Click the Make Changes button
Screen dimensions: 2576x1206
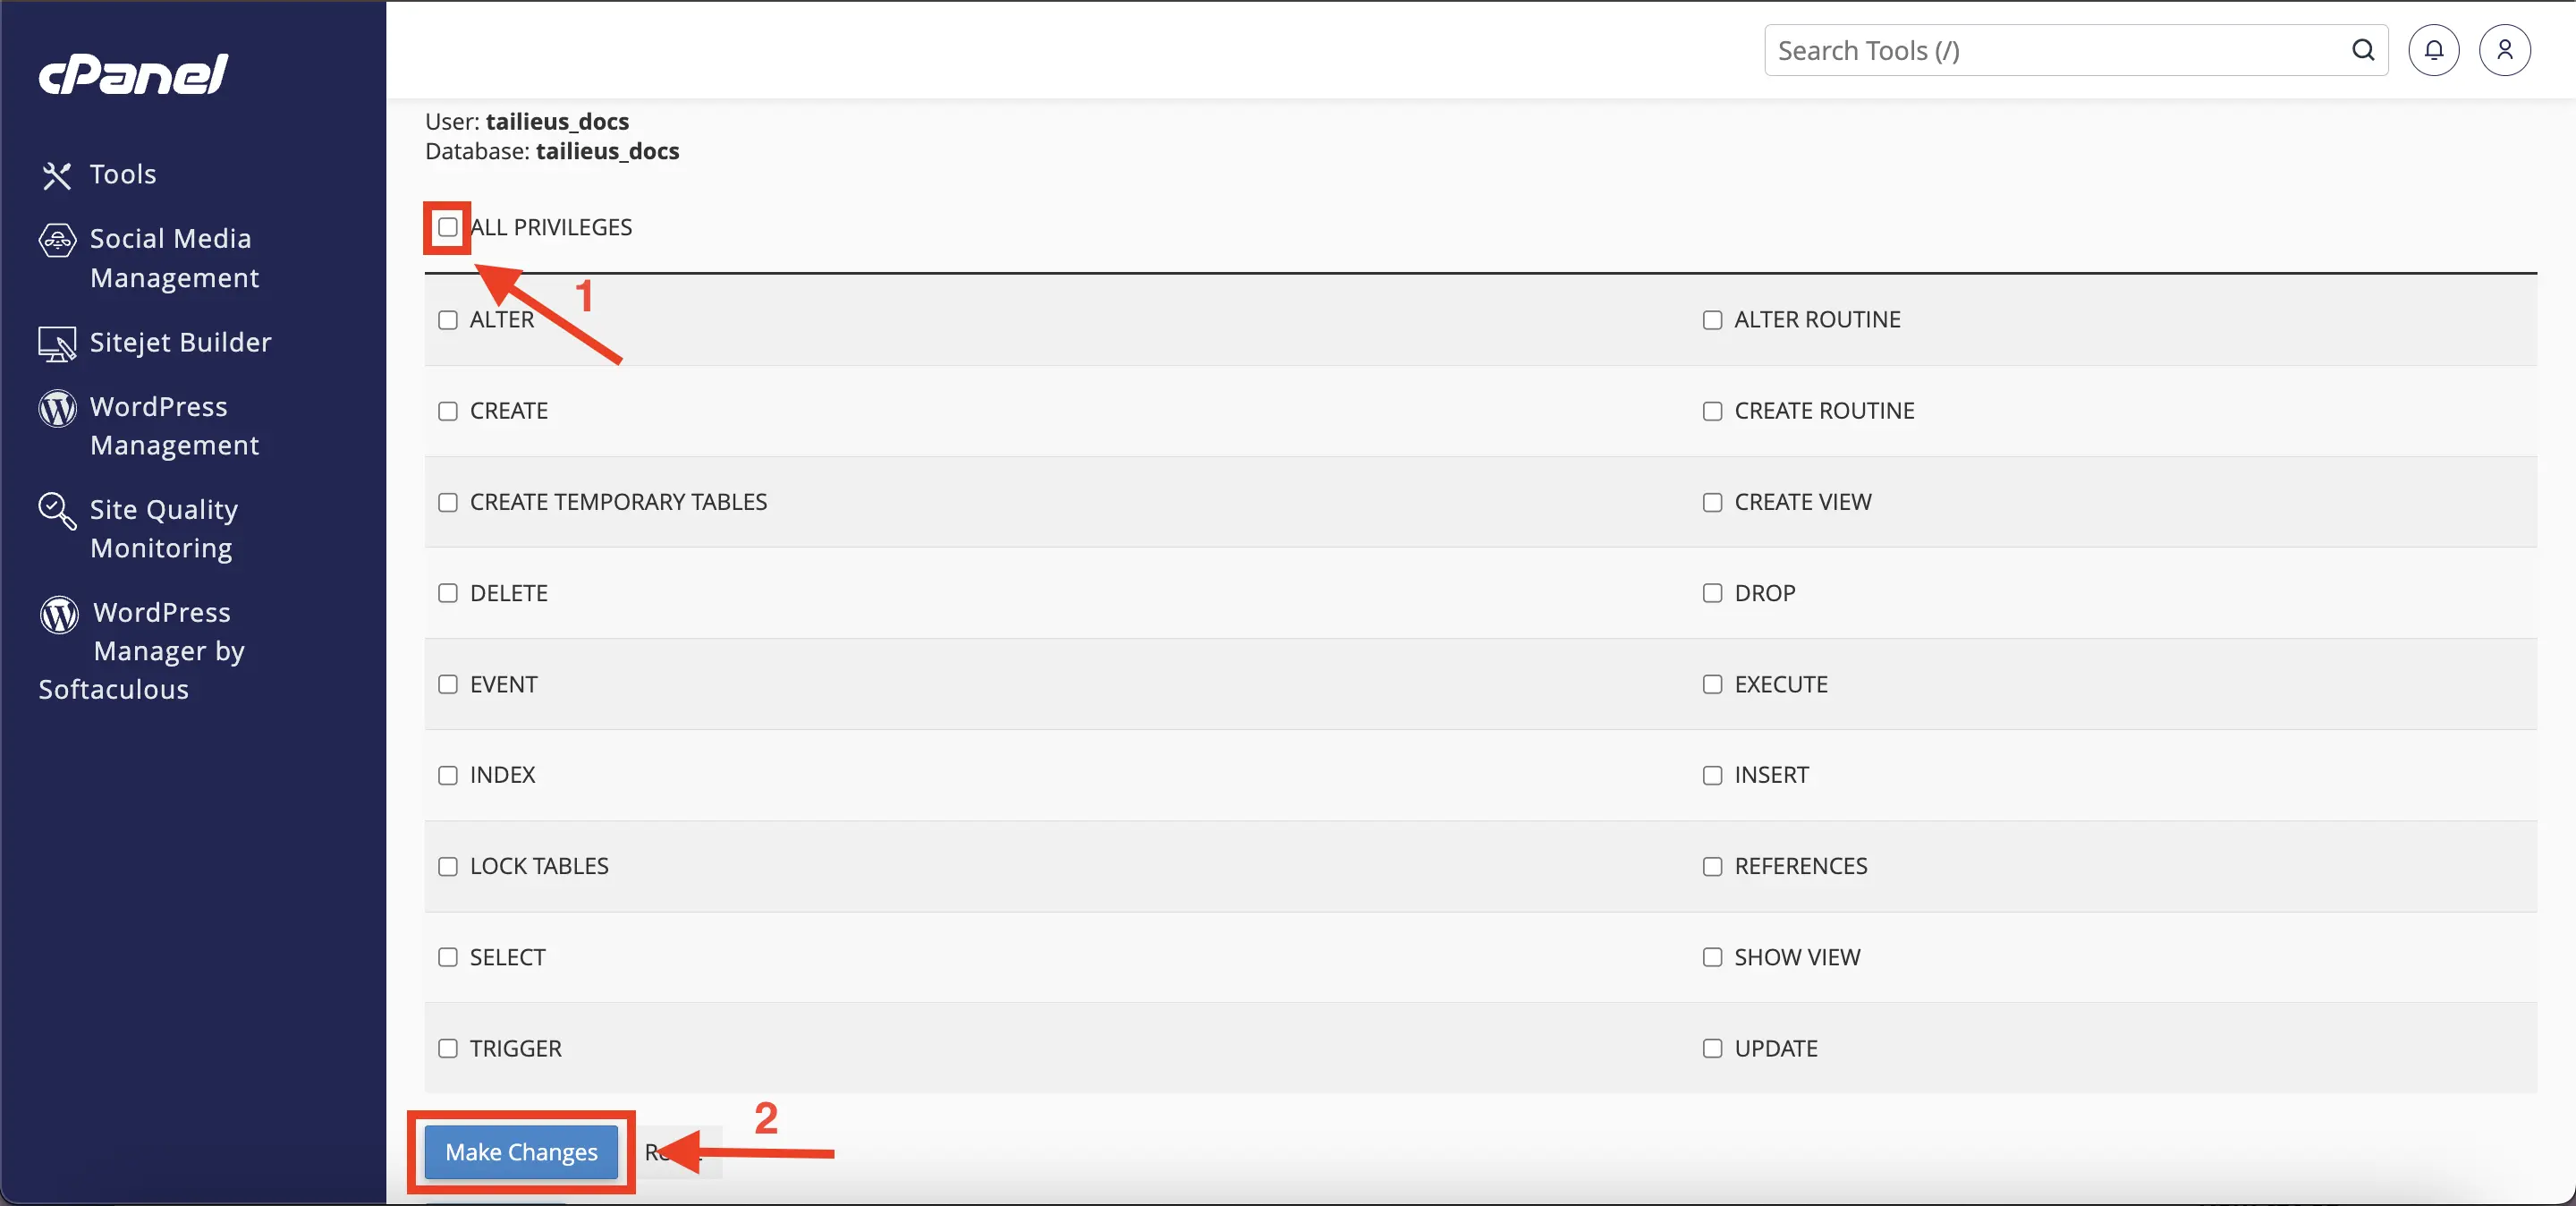click(x=521, y=1152)
